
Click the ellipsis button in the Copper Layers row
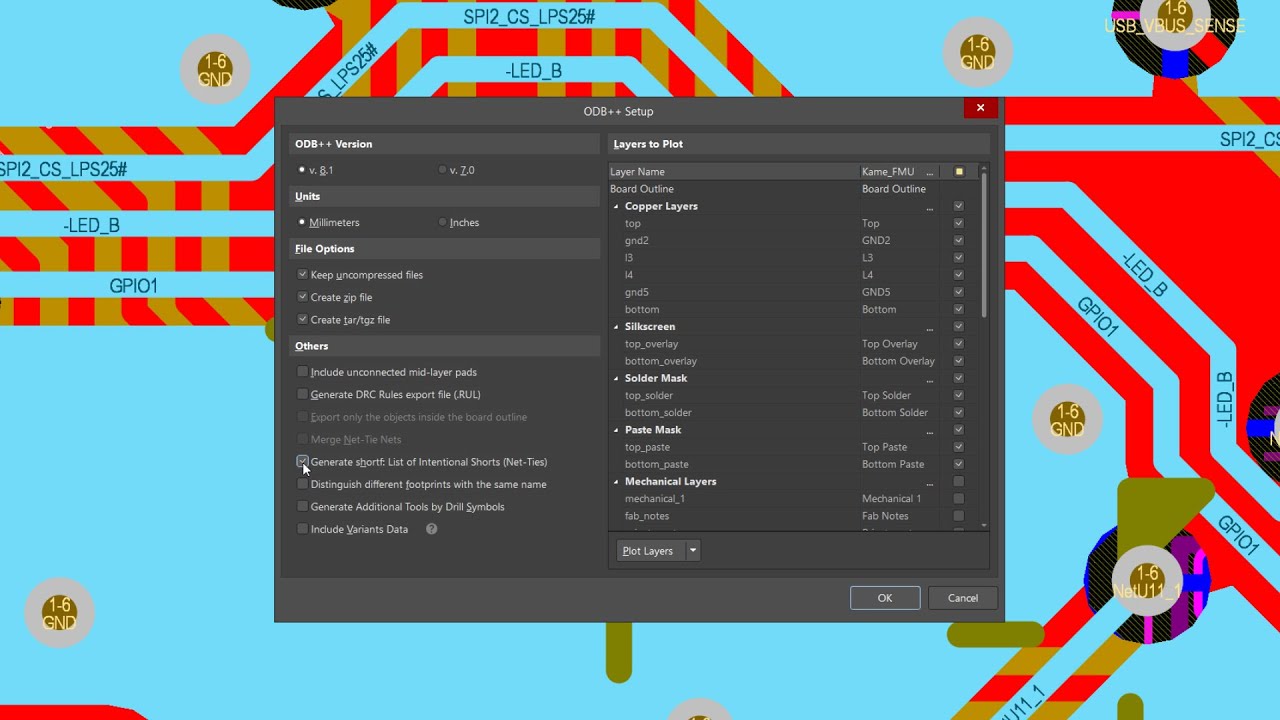pos(930,207)
